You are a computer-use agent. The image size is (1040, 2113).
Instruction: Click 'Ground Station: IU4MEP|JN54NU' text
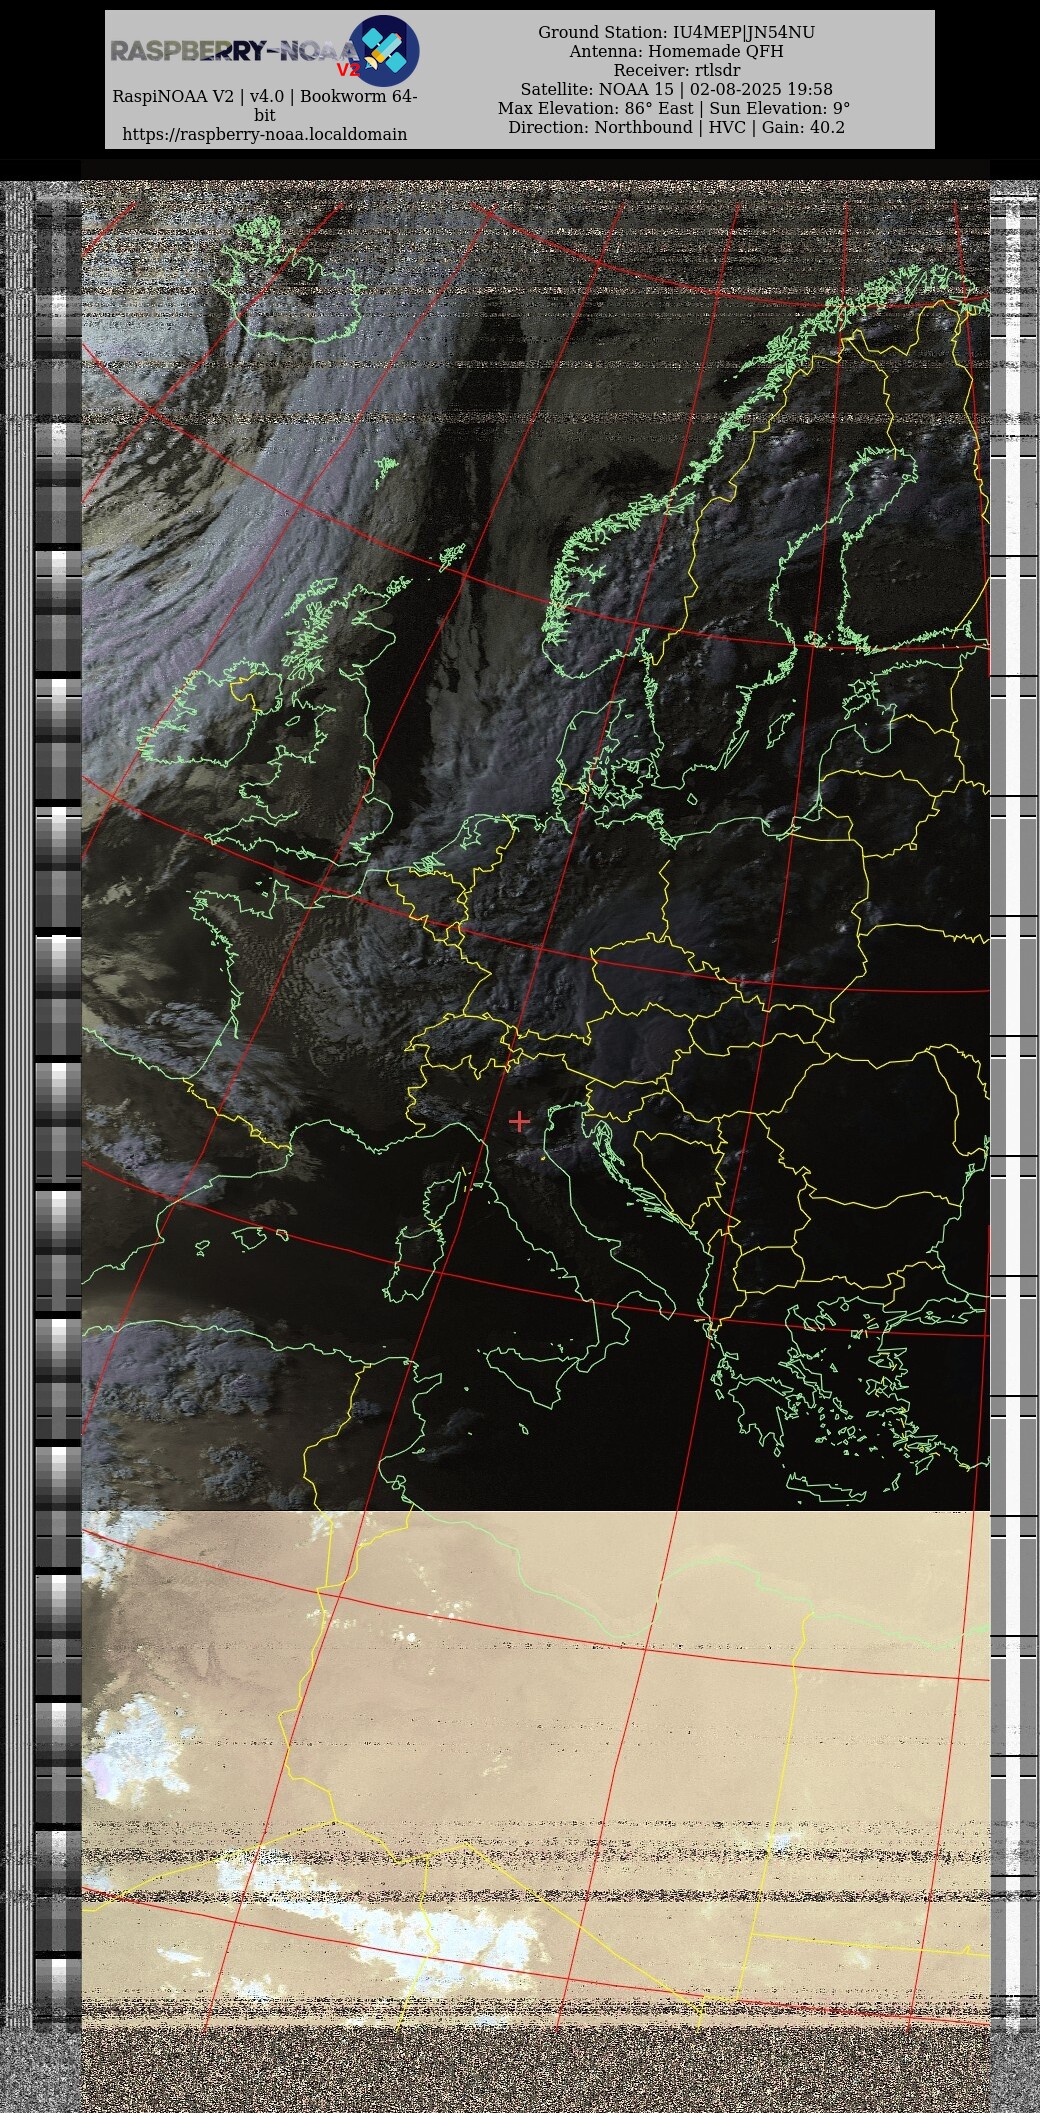(677, 32)
